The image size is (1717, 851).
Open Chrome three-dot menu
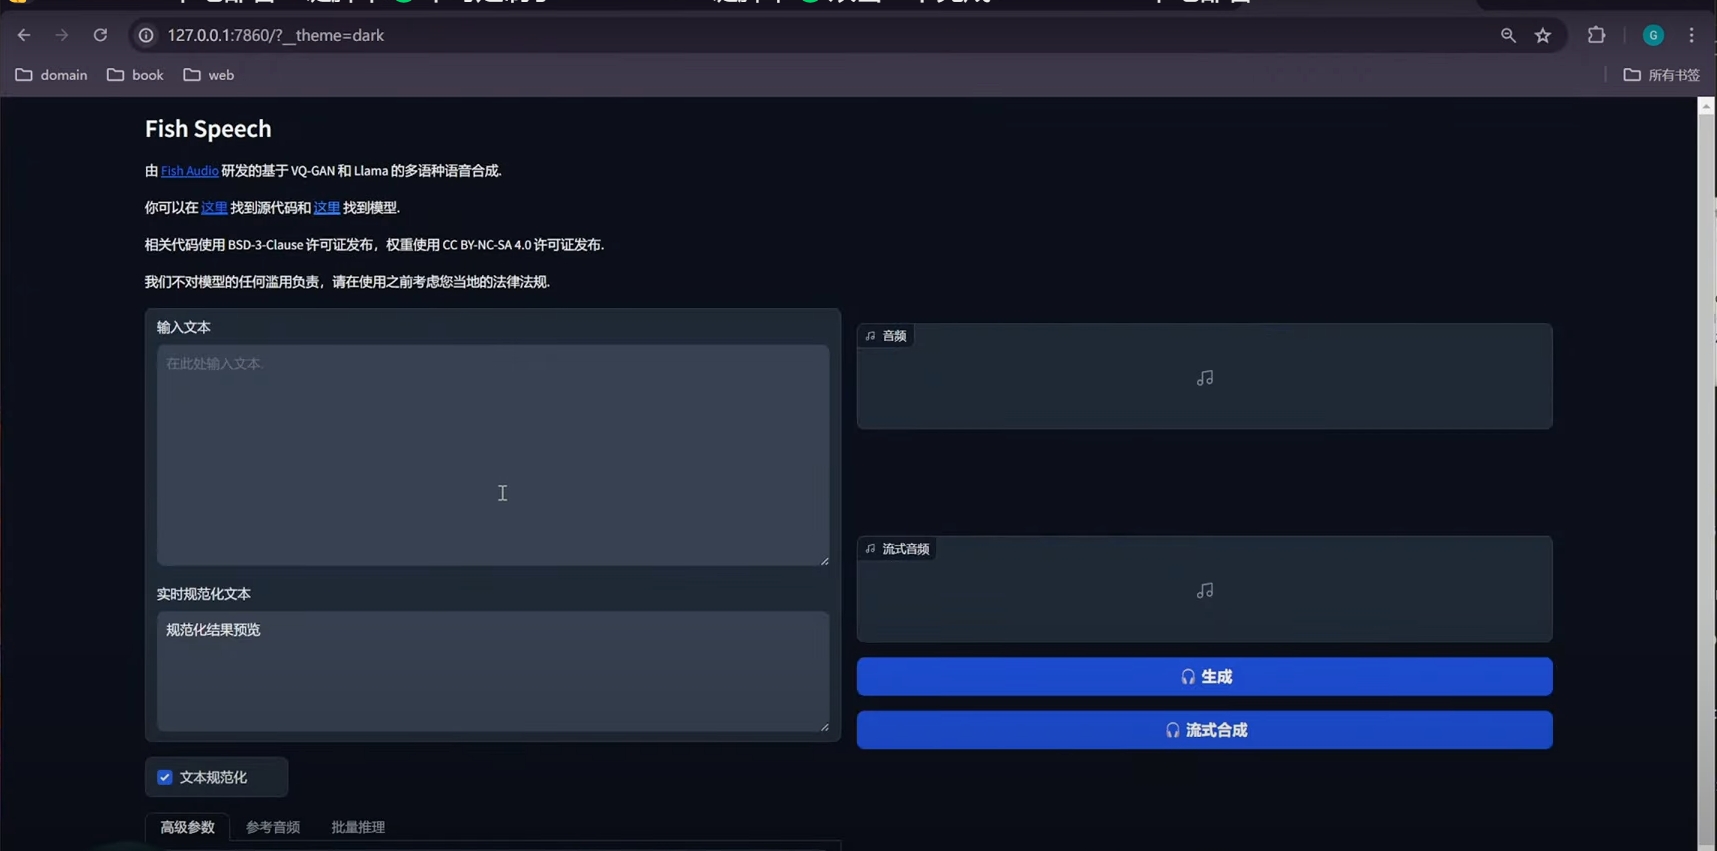[x=1692, y=35]
